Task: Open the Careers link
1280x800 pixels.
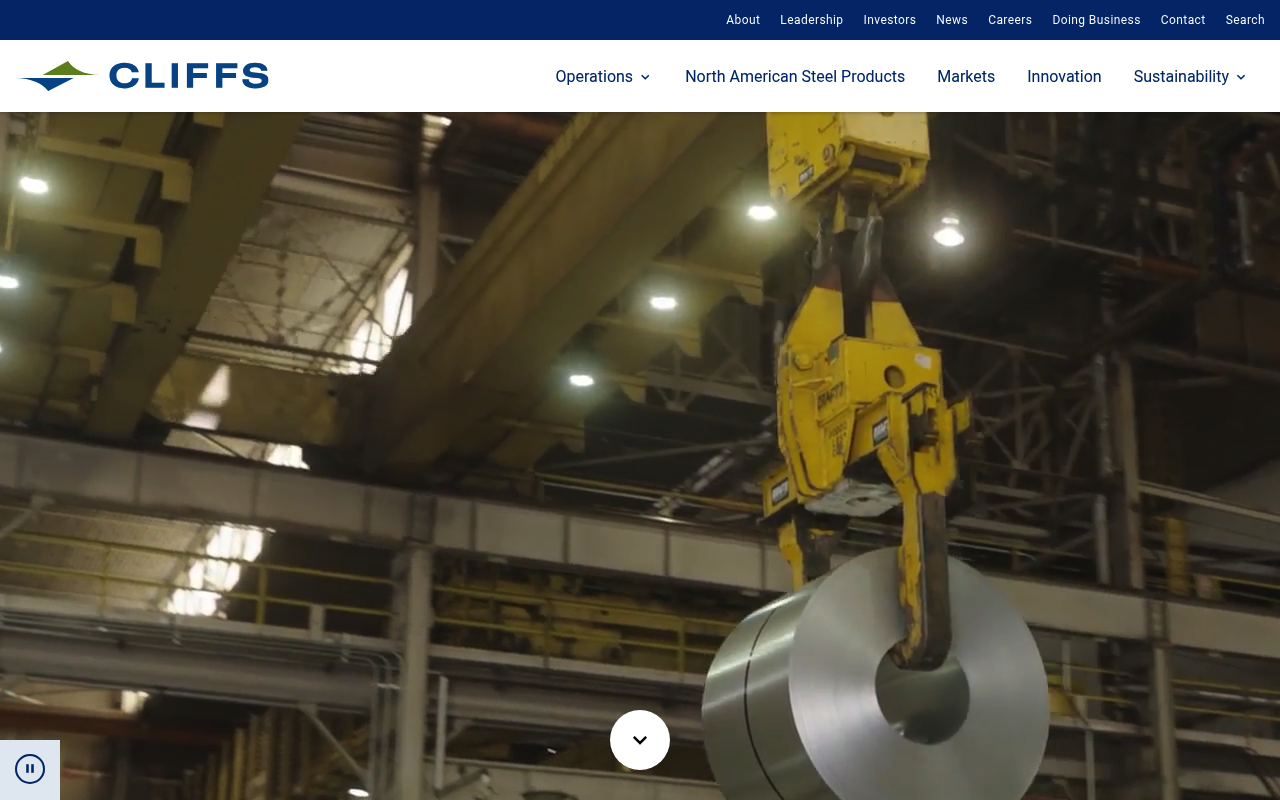Action: pos(1010,20)
